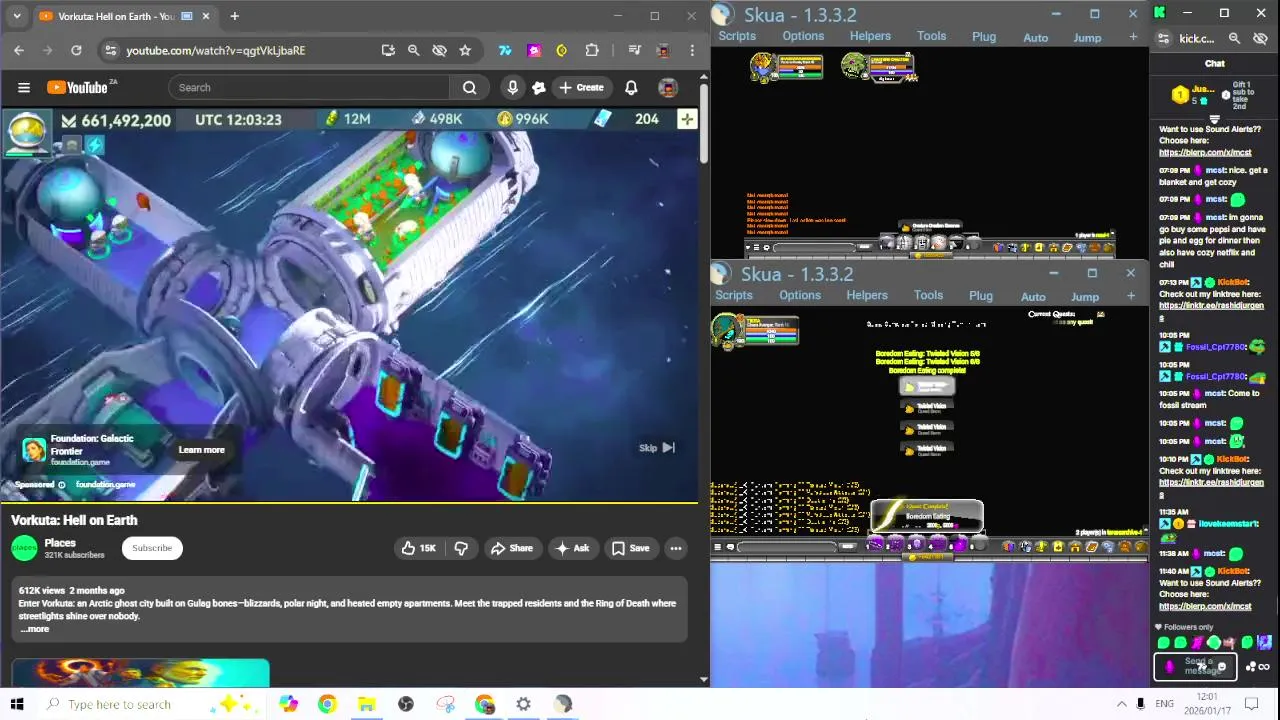
Task: Open the Helpers menu in top Skua window
Action: click(870, 36)
